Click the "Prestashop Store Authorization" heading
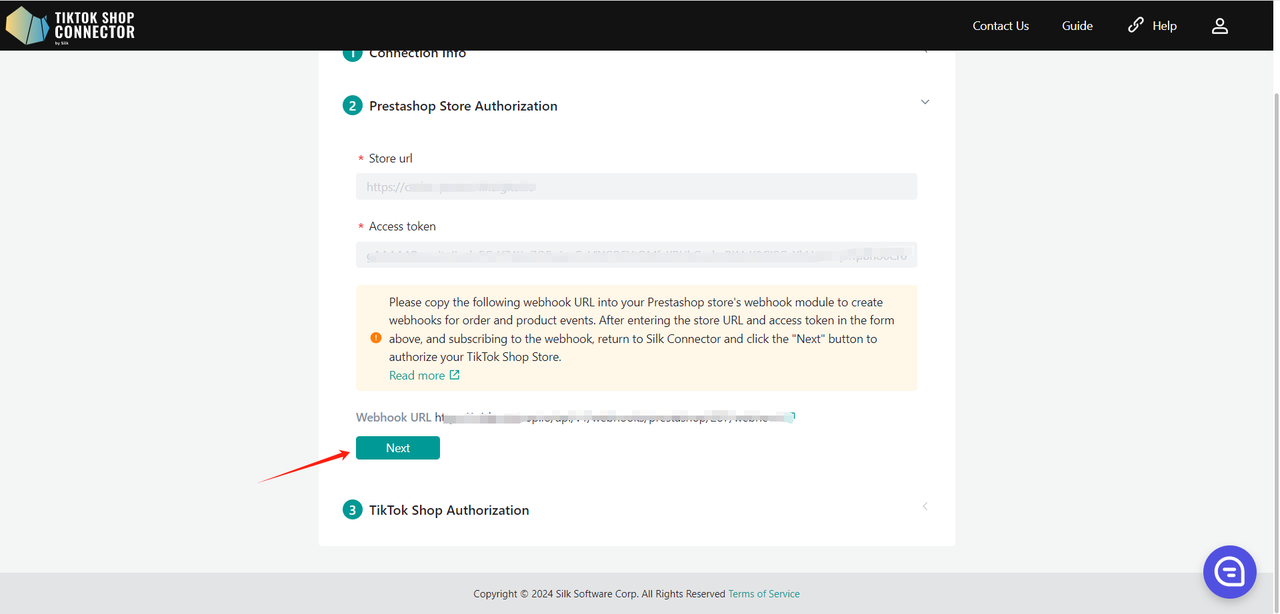1280x614 pixels. click(463, 106)
